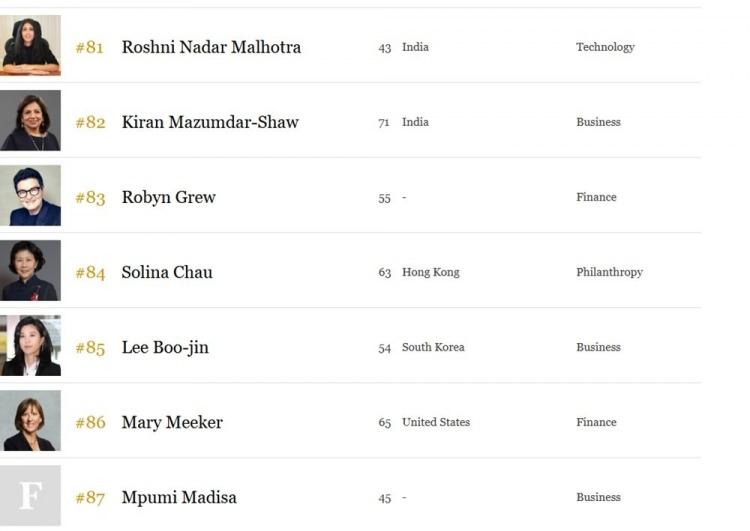Click Kiran Mazumdar-Shaw's portrait thumbnail

pos(30,121)
